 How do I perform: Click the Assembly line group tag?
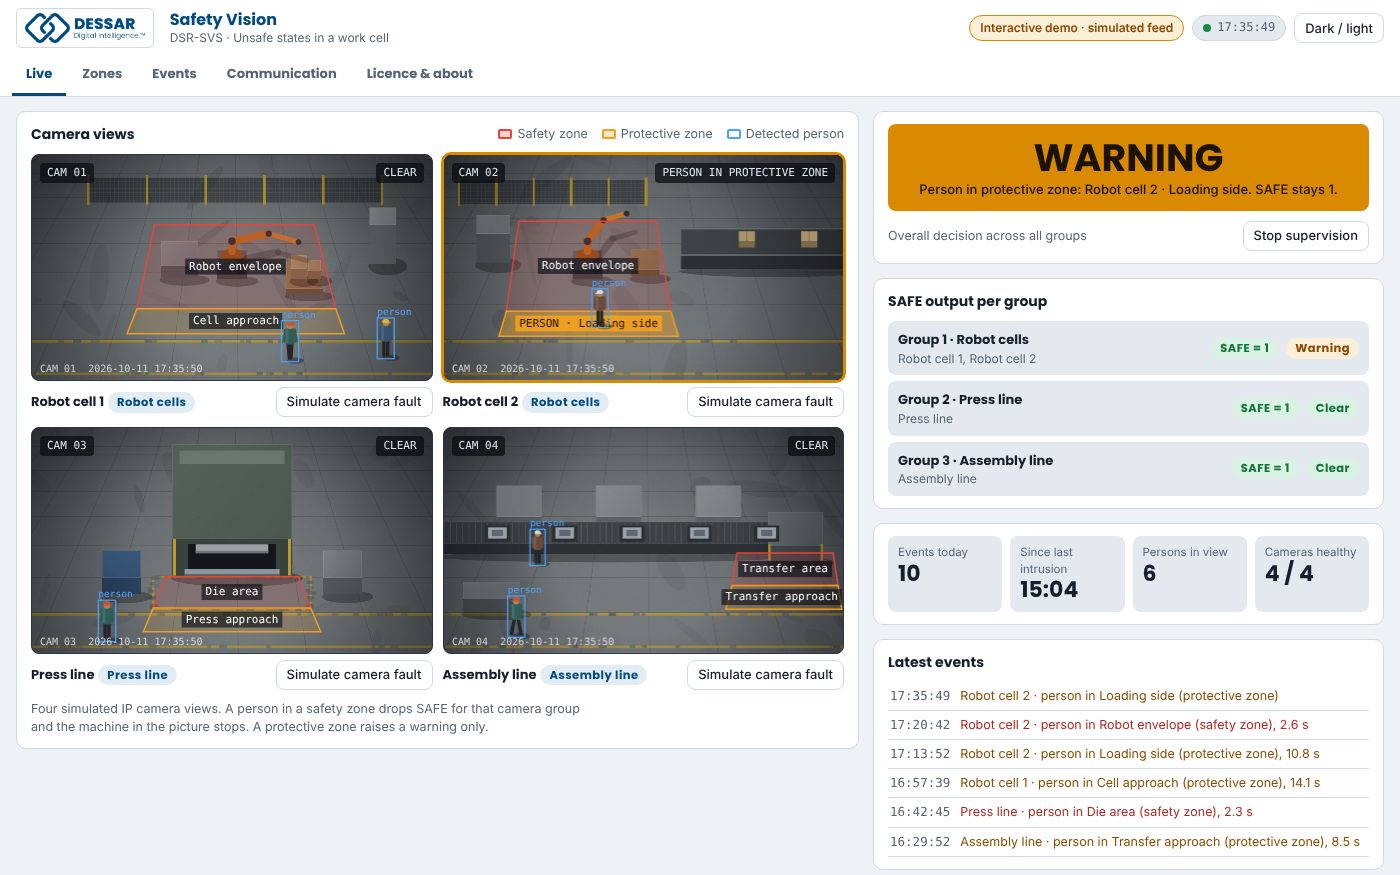tap(593, 675)
